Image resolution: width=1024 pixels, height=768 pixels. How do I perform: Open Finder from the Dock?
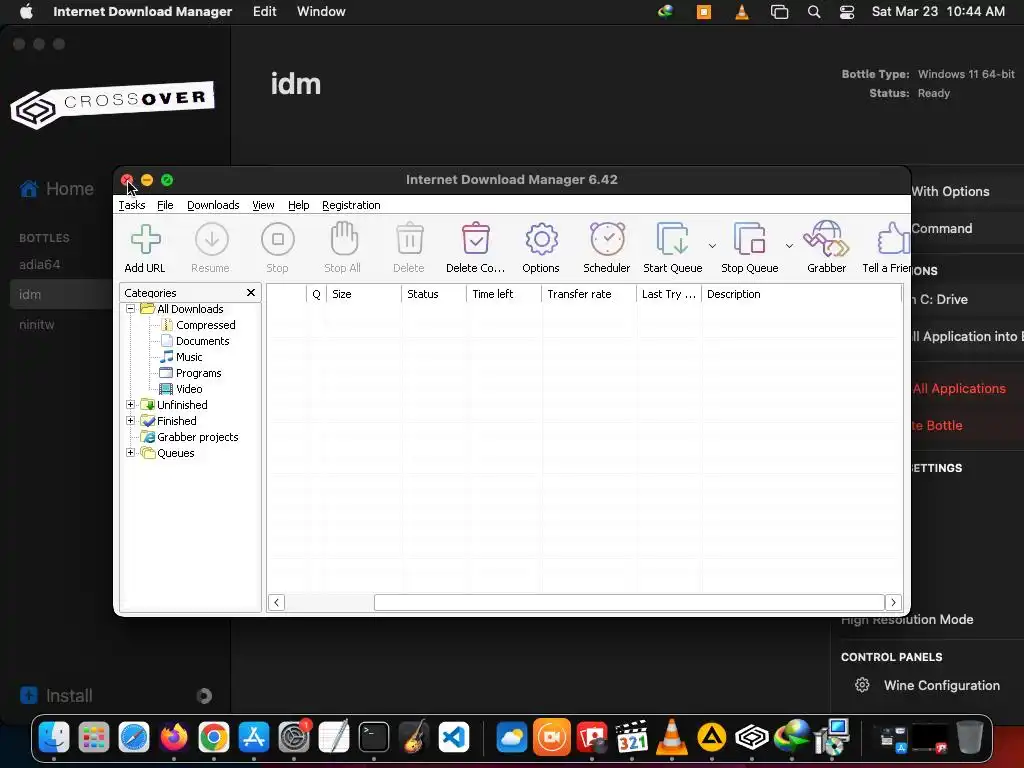click(x=54, y=737)
